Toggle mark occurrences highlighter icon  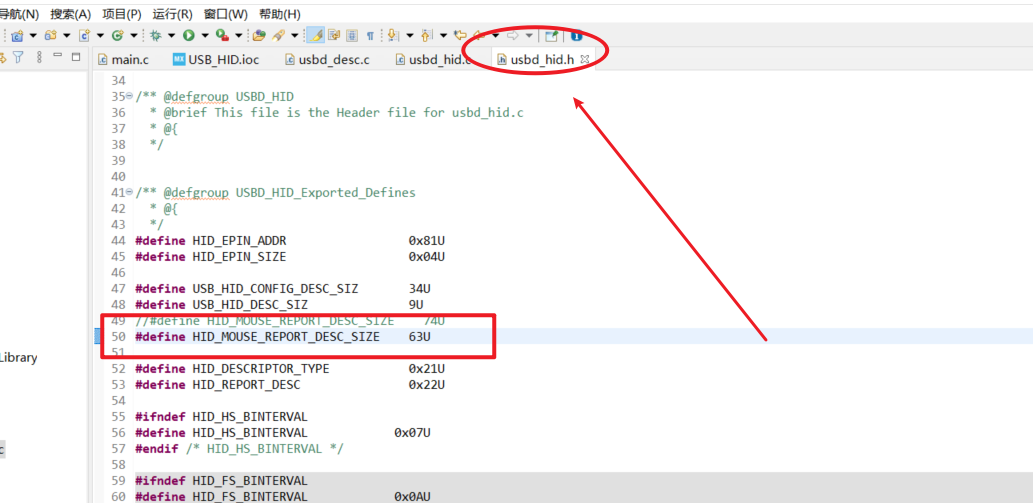tap(316, 36)
